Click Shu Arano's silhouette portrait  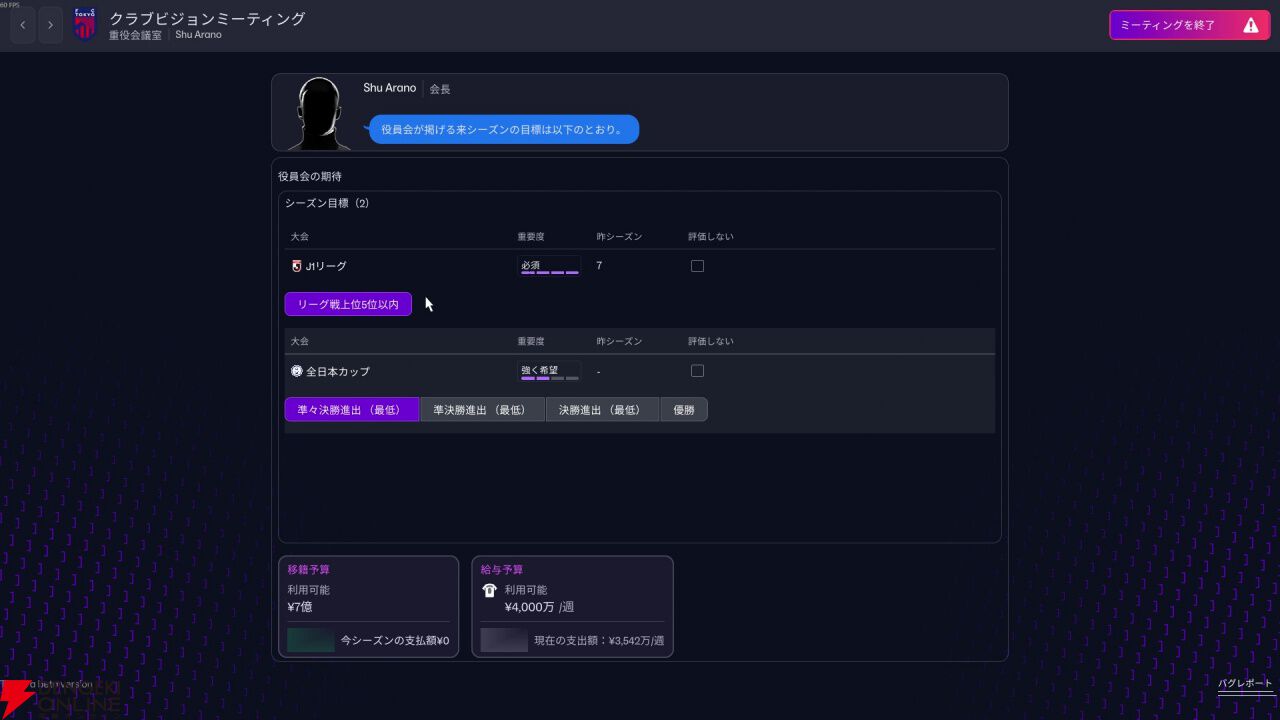319,113
